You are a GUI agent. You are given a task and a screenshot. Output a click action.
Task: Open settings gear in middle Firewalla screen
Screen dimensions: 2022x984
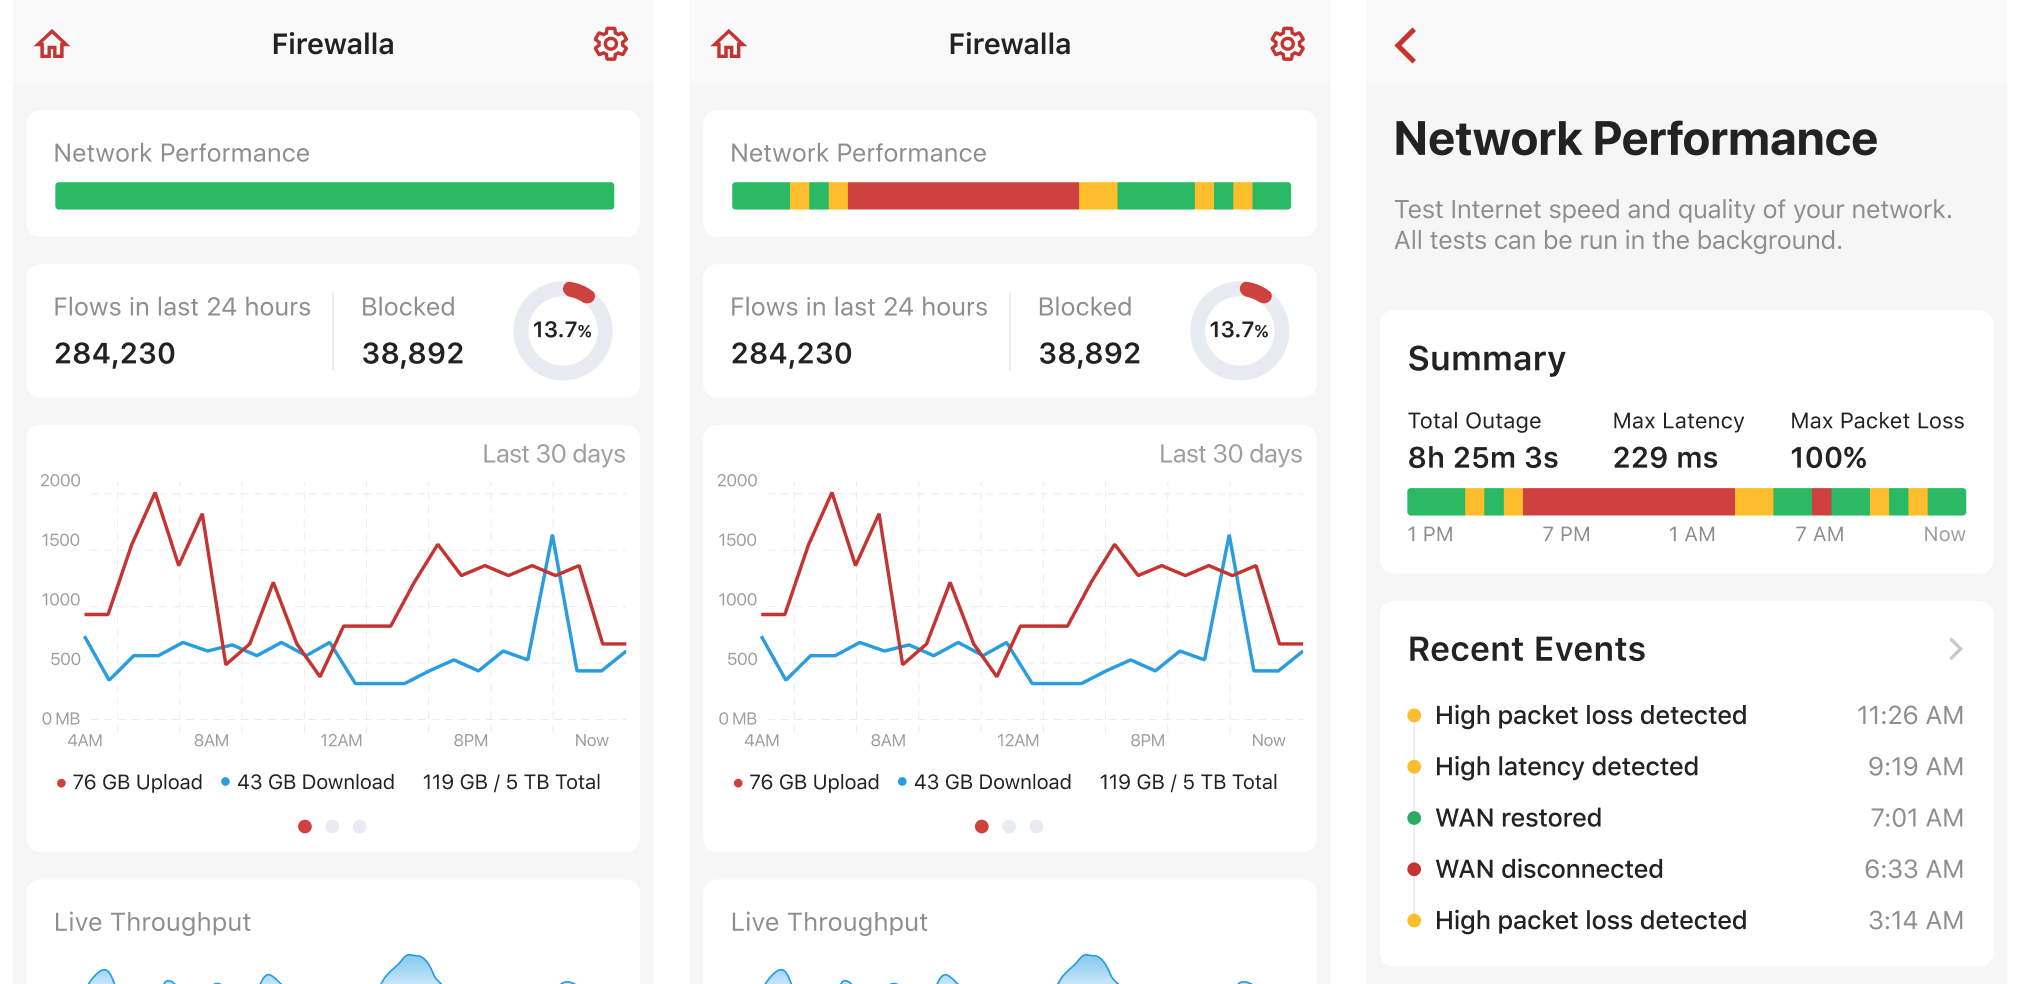(x=1287, y=44)
